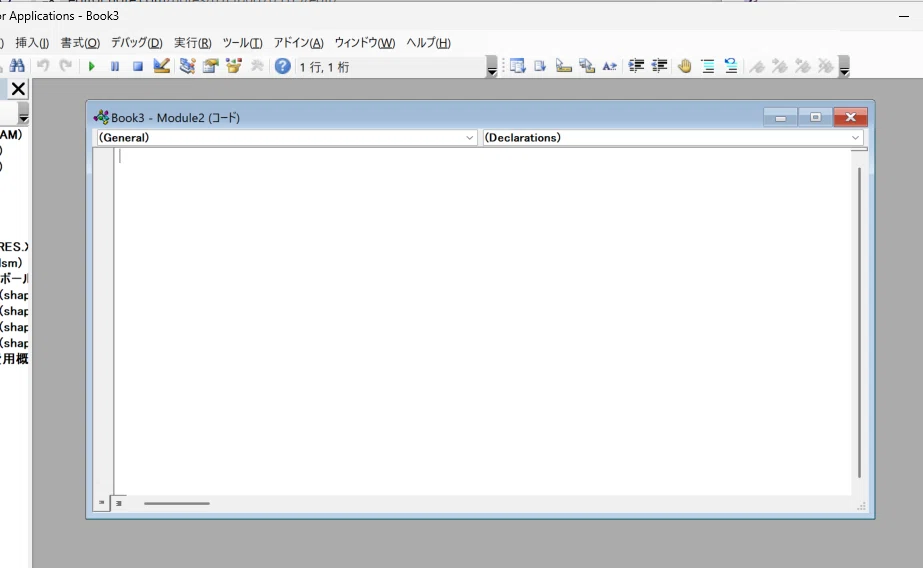Click the code window horizontal scrollbar
Viewport: 923px width, 568px height.
point(177,503)
